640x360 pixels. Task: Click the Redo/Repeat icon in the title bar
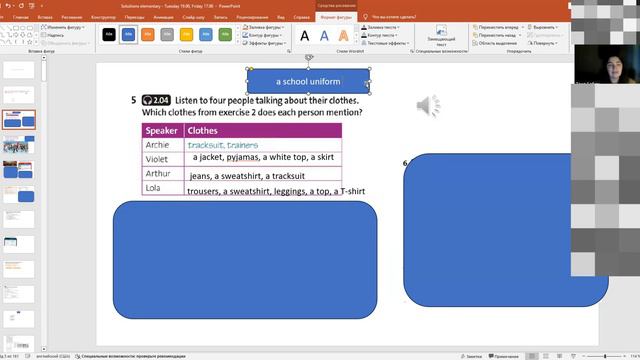pyautogui.click(x=21, y=6)
